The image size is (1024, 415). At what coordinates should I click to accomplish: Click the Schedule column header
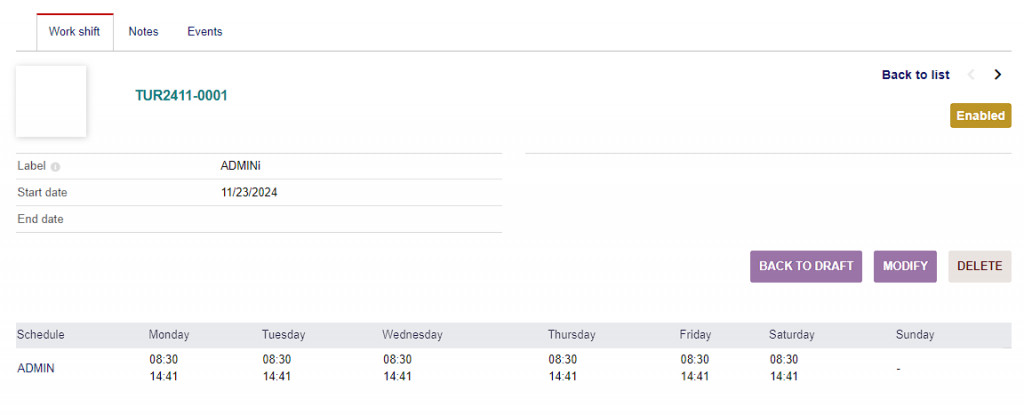tap(41, 335)
